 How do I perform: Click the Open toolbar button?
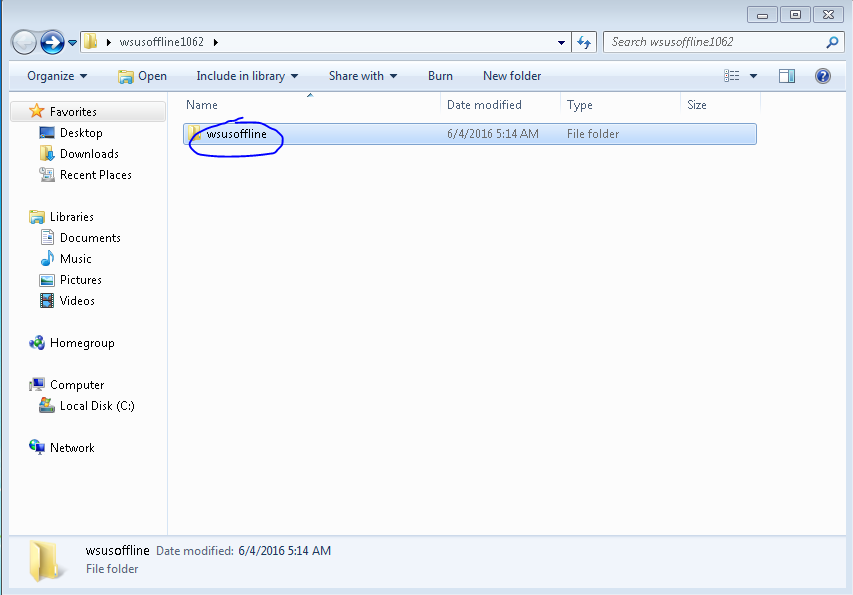point(143,76)
